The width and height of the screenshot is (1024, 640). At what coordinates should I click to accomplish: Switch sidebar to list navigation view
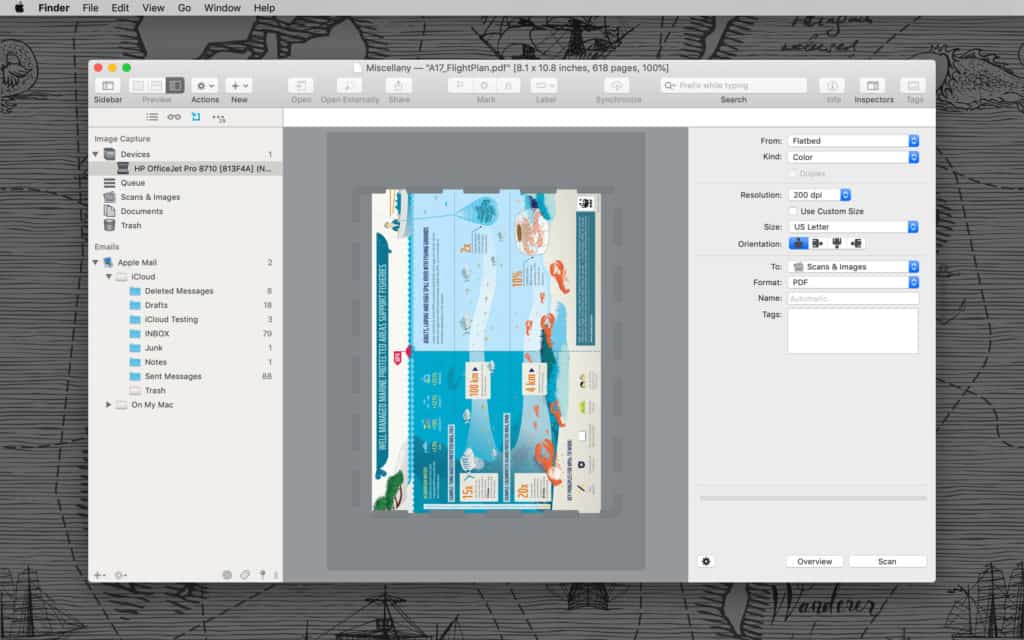[152, 117]
